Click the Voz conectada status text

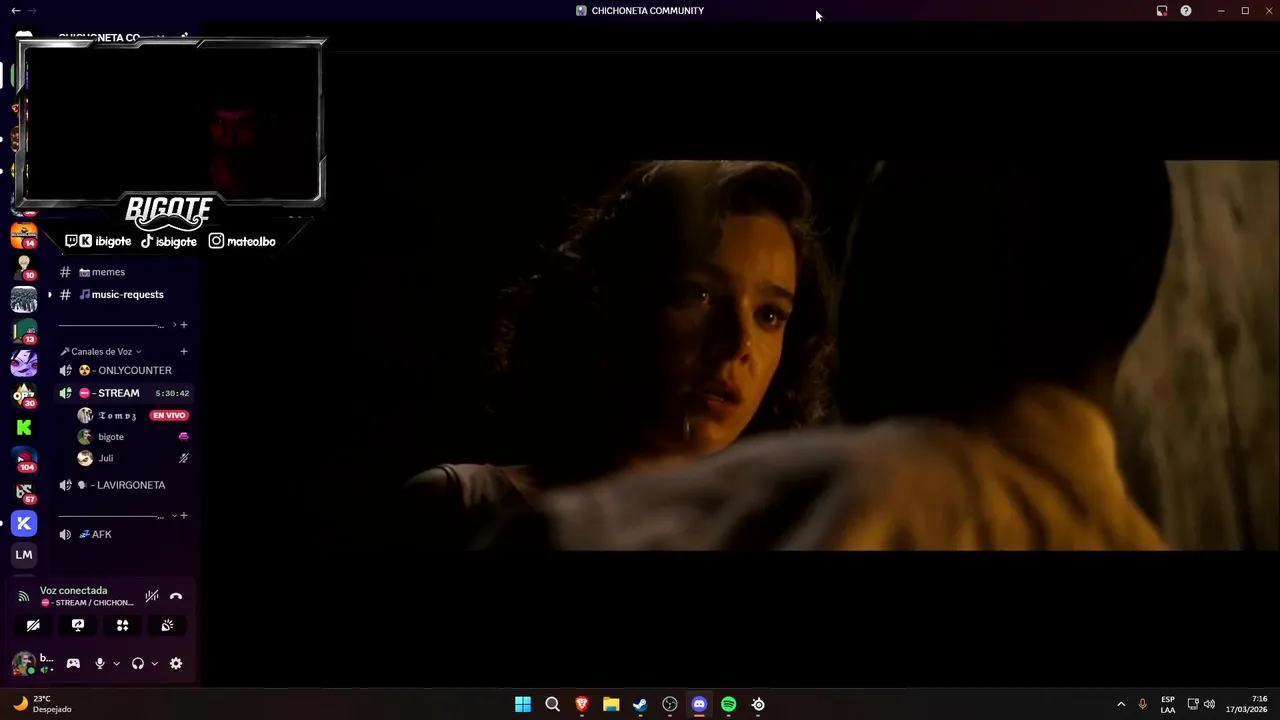point(73,590)
